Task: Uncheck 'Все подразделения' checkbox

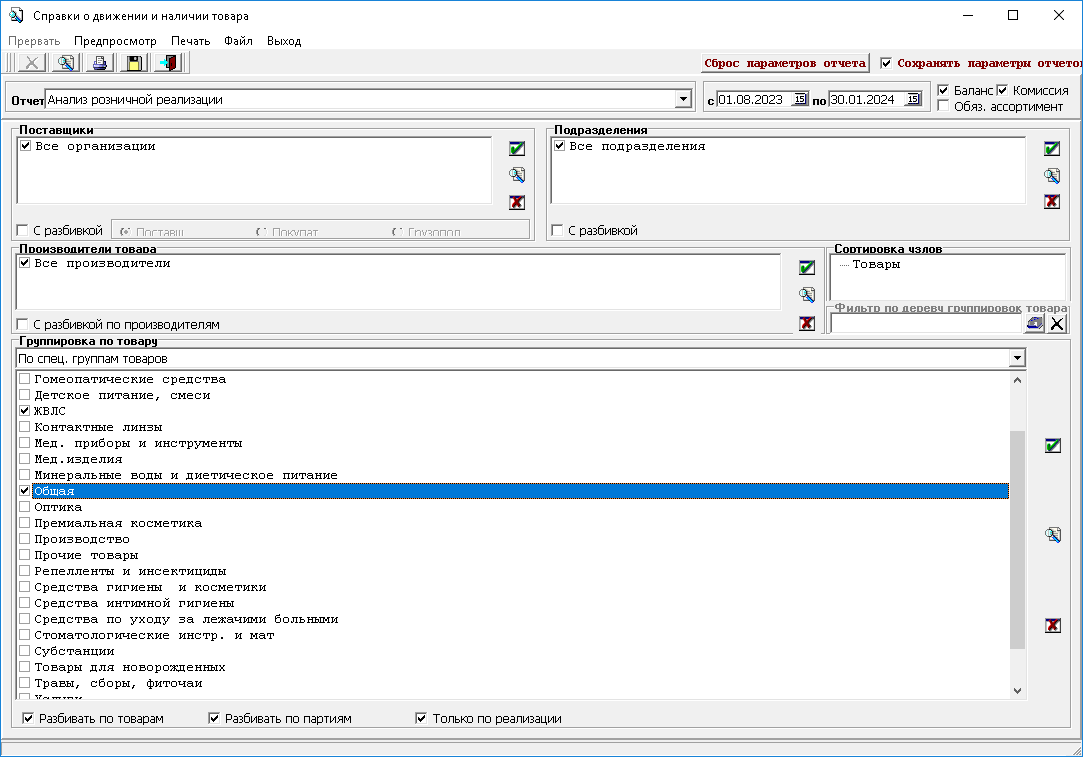Action: pyautogui.click(x=559, y=146)
